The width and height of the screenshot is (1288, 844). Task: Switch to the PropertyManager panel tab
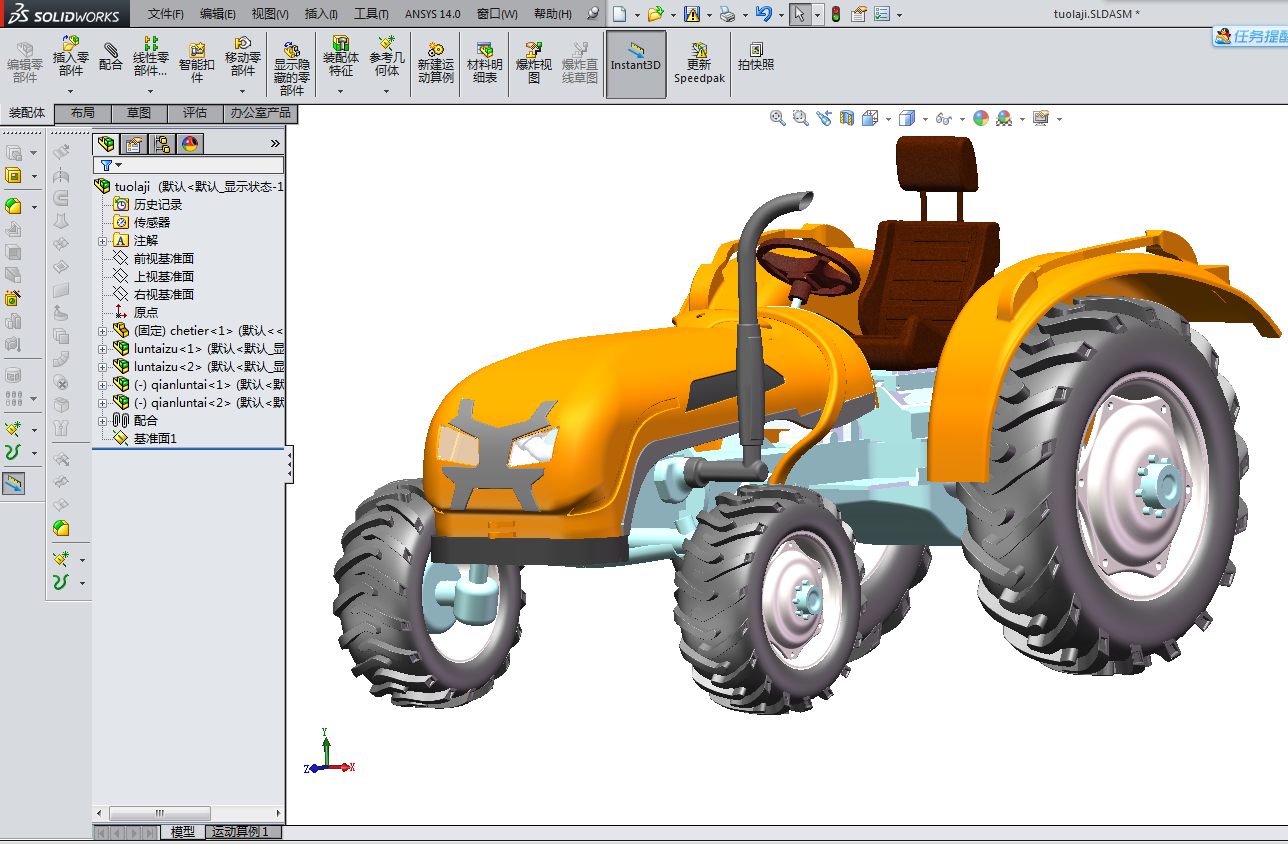coord(134,144)
